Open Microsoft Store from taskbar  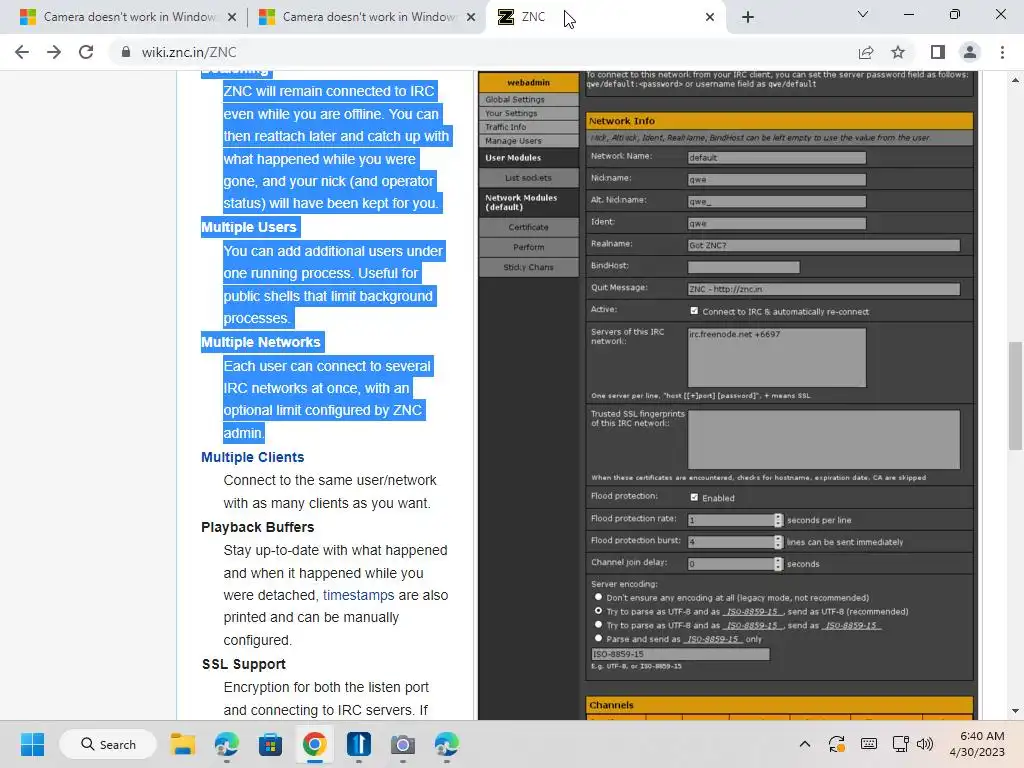(x=270, y=744)
